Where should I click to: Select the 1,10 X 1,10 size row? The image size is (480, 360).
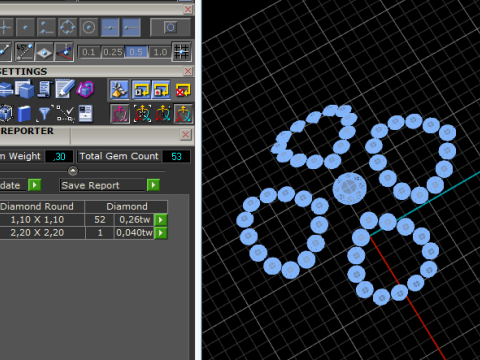42,220
